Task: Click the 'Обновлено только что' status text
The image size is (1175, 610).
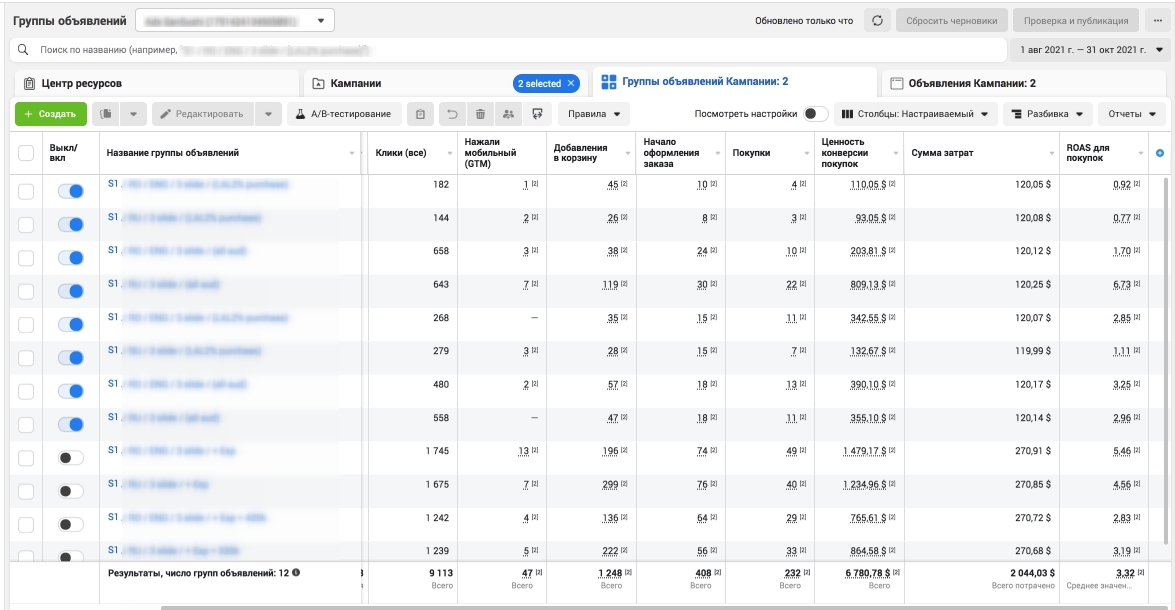Action: [x=803, y=21]
